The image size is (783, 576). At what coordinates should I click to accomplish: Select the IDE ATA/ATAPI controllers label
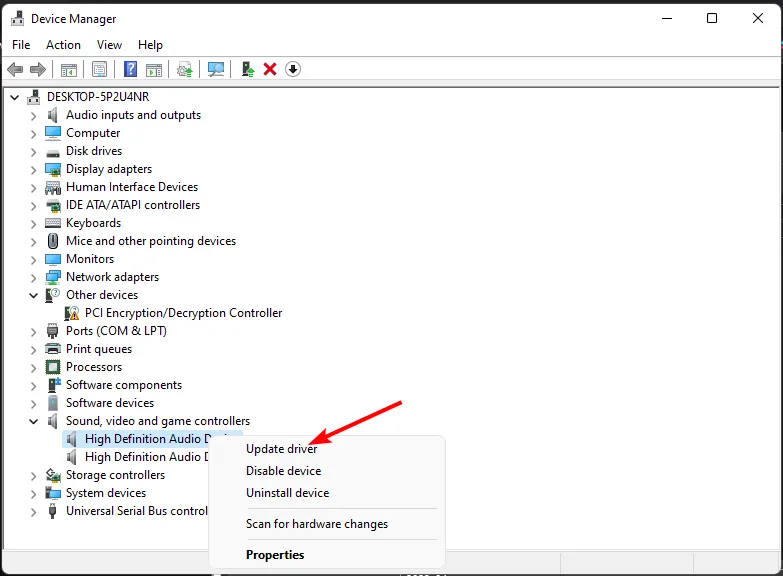coord(133,205)
